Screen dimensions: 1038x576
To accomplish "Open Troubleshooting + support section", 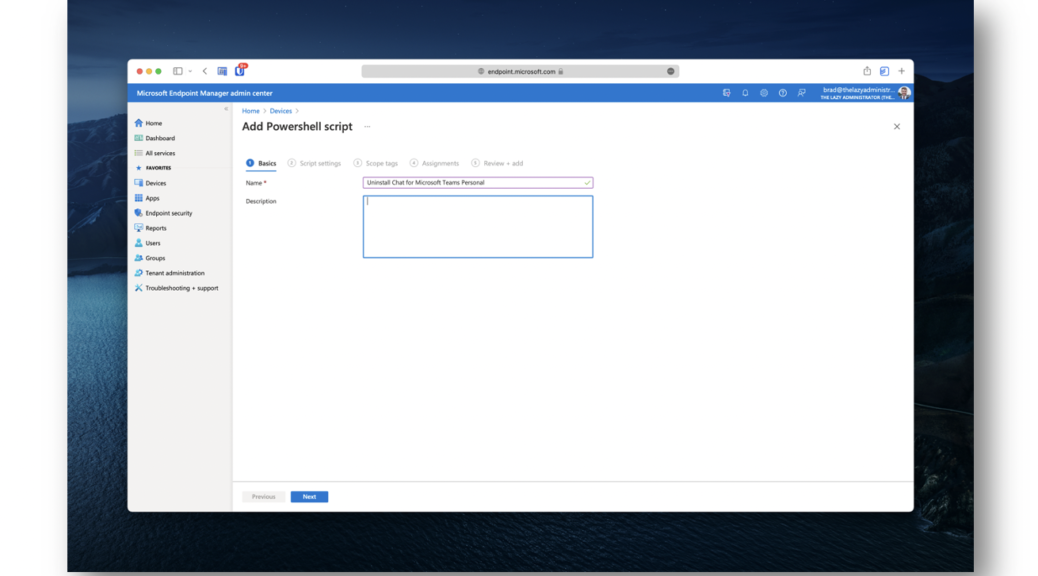I will (x=176, y=288).
